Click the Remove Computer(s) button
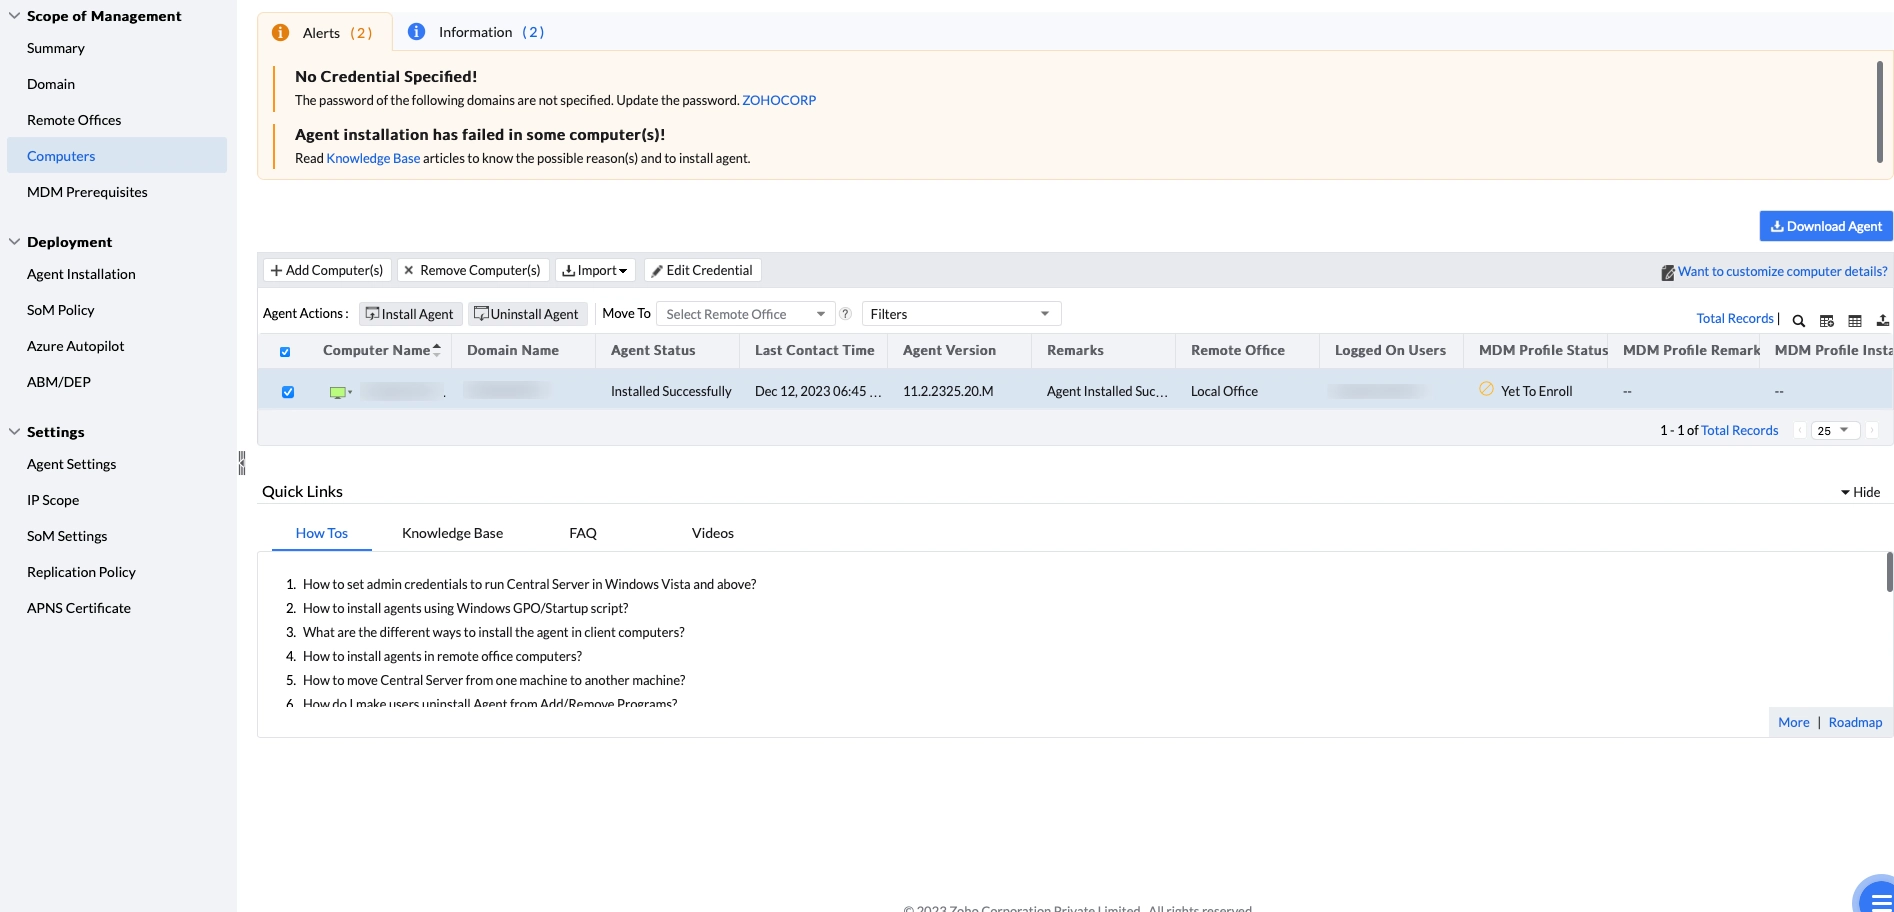 coord(472,270)
